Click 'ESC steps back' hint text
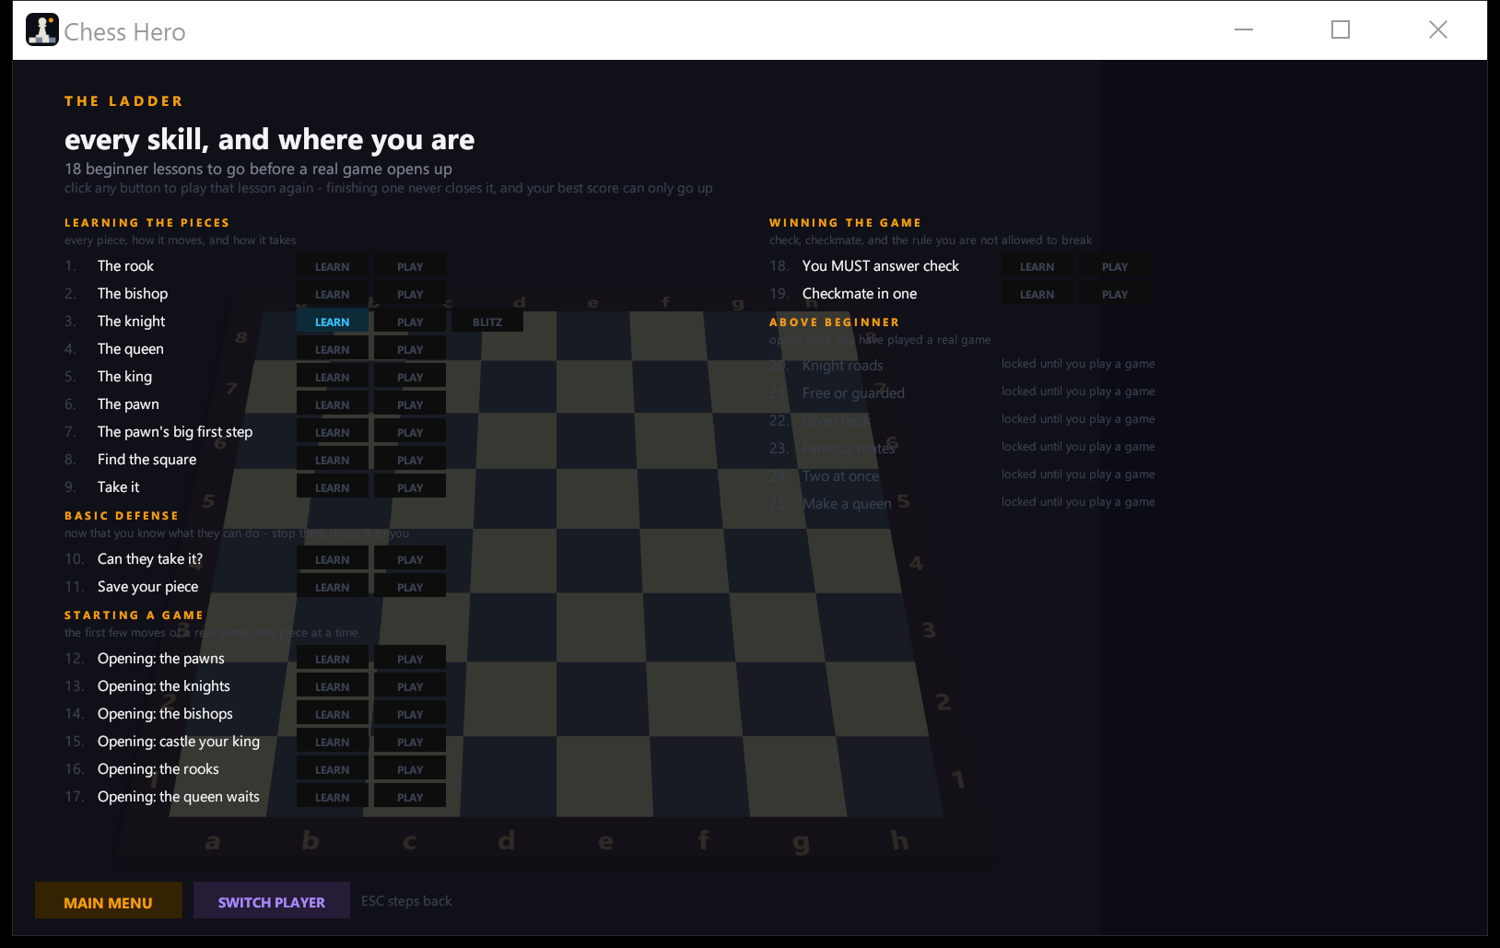1500x948 pixels. (x=406, y=901)
